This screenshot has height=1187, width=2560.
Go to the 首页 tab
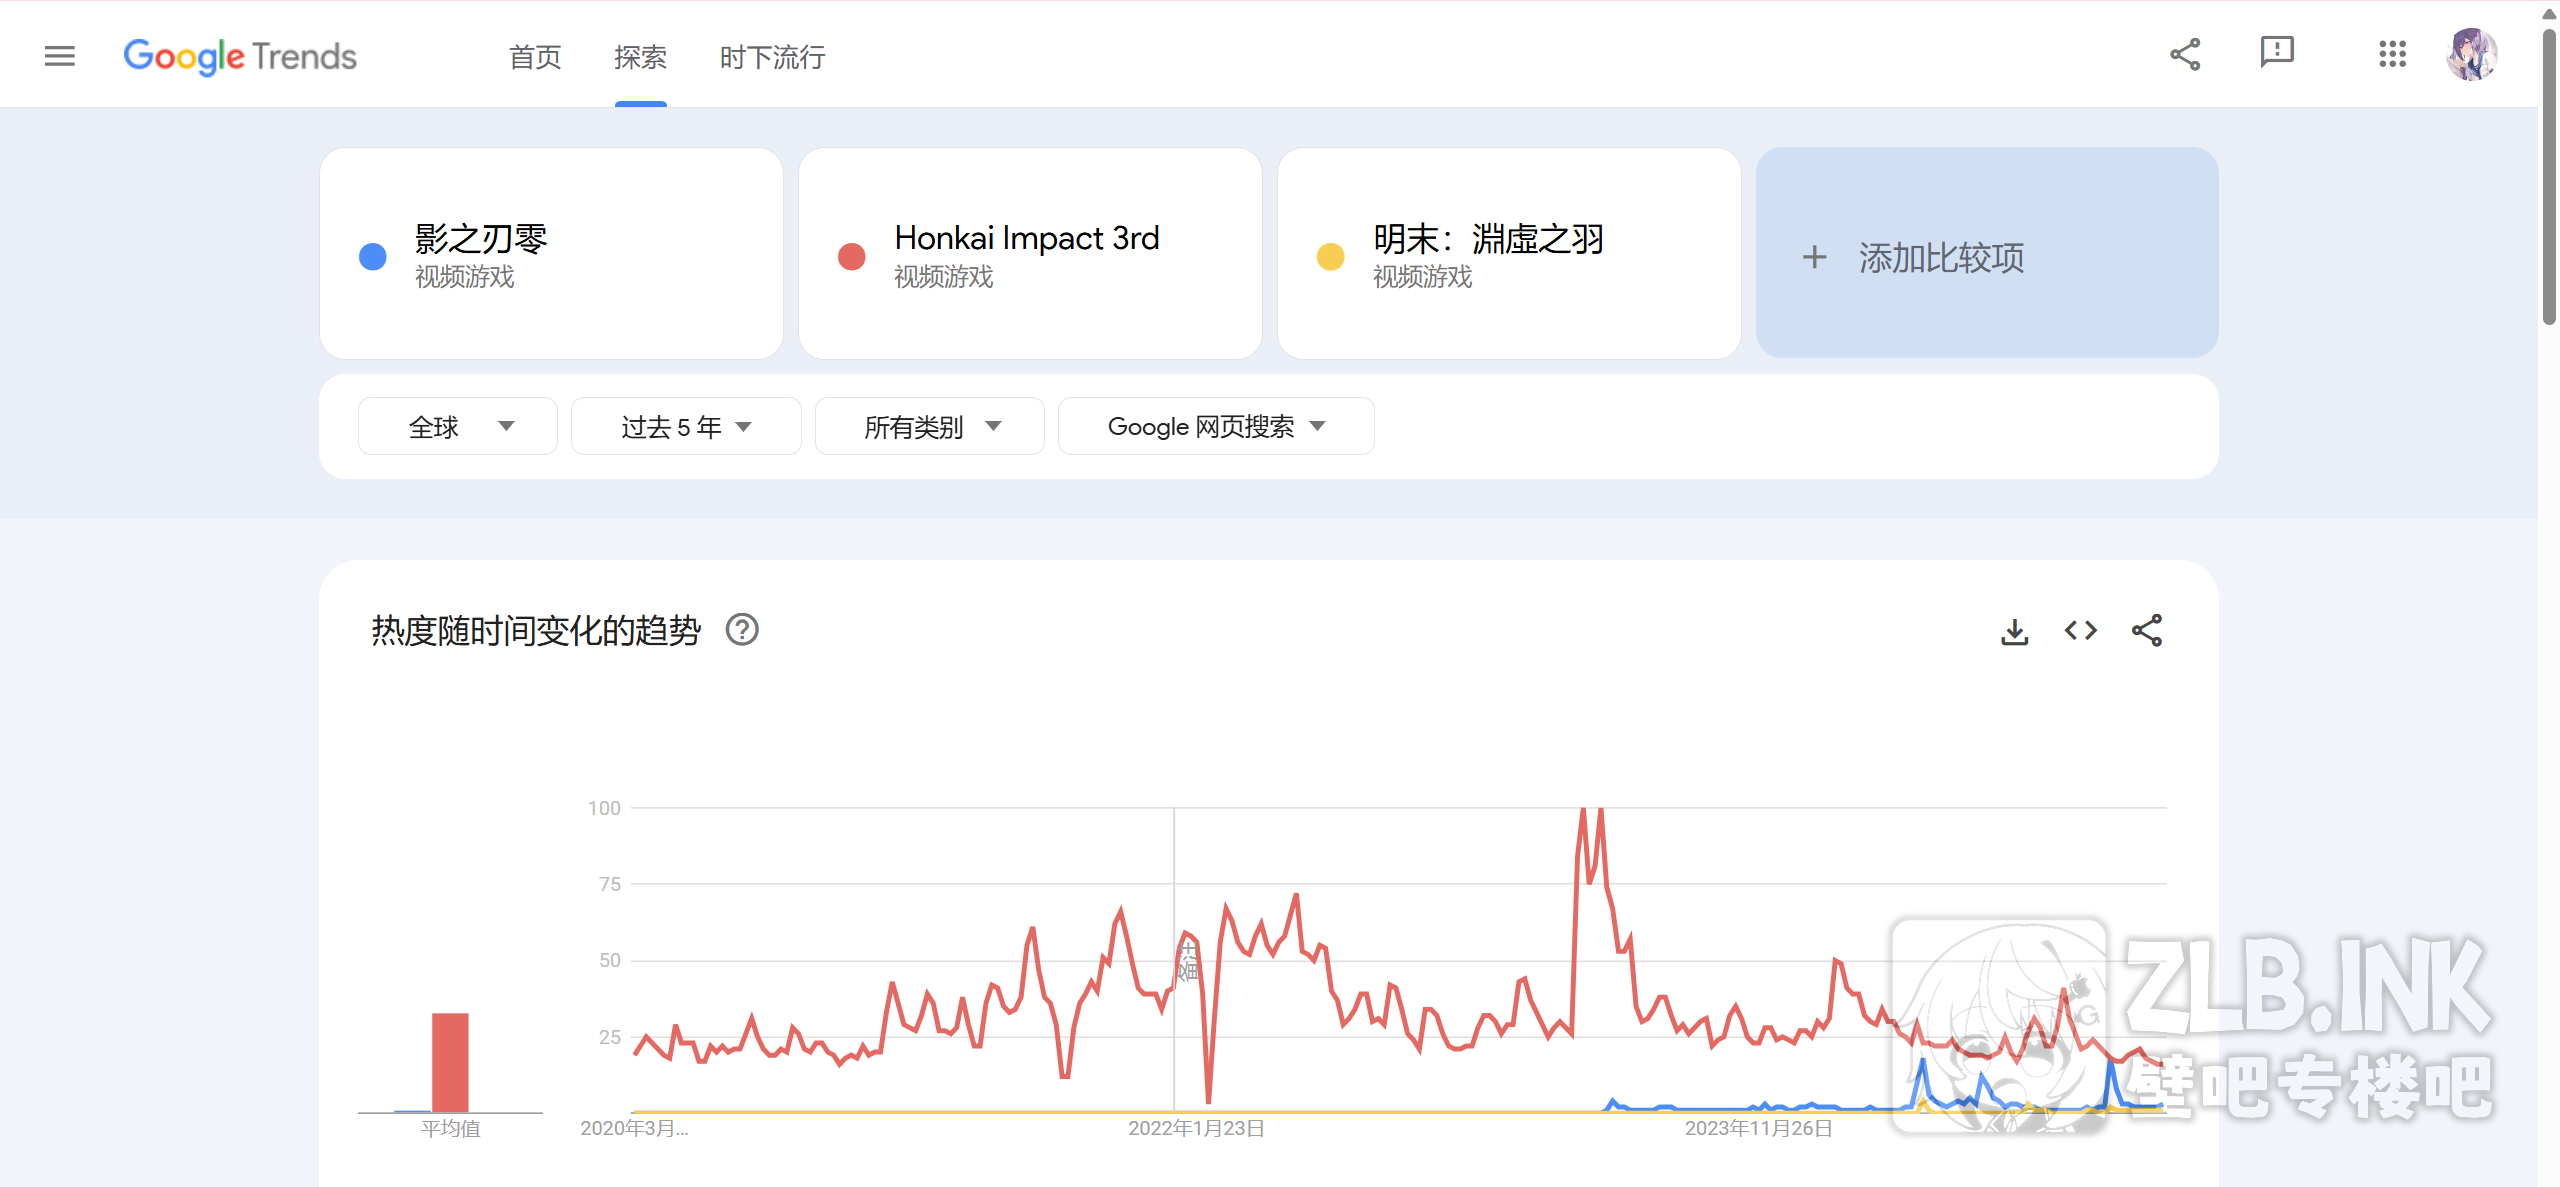pyautogui.click(x=535, y=57)
